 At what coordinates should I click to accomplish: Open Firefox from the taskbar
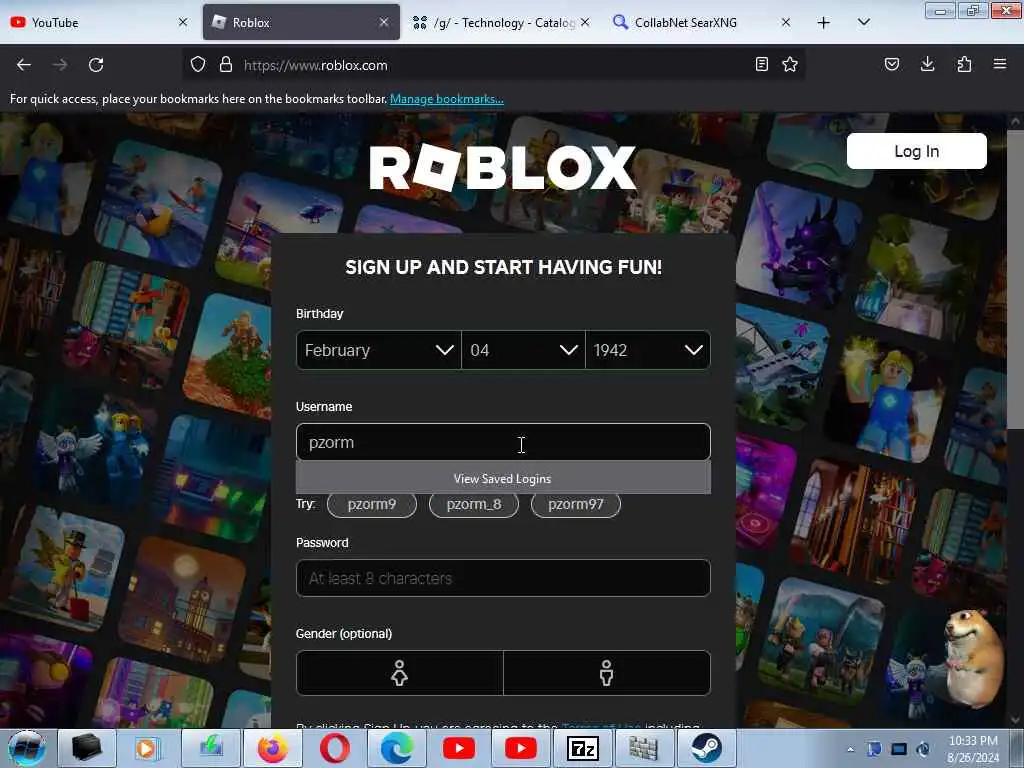pos(272,748)
